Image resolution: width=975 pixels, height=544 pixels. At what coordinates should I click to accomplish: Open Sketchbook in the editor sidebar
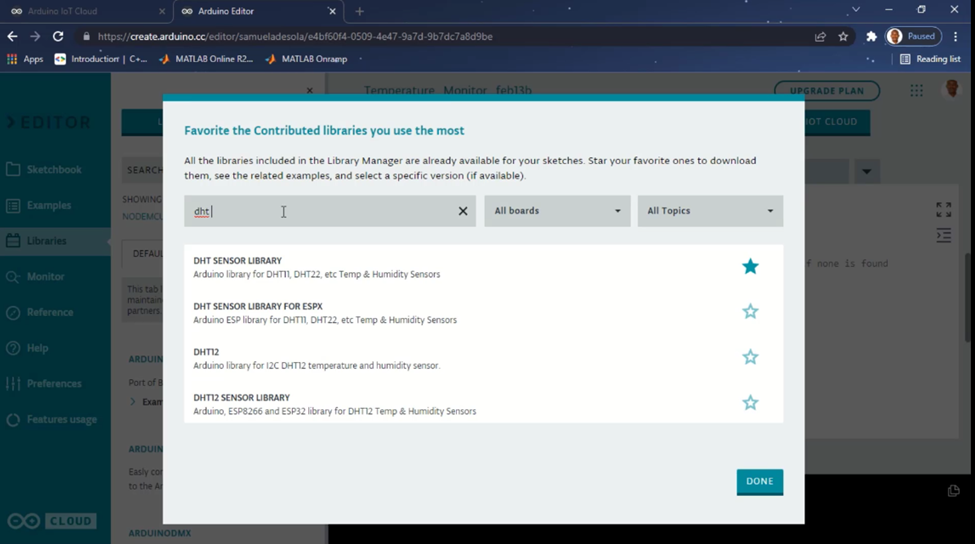tap(55, 169)
